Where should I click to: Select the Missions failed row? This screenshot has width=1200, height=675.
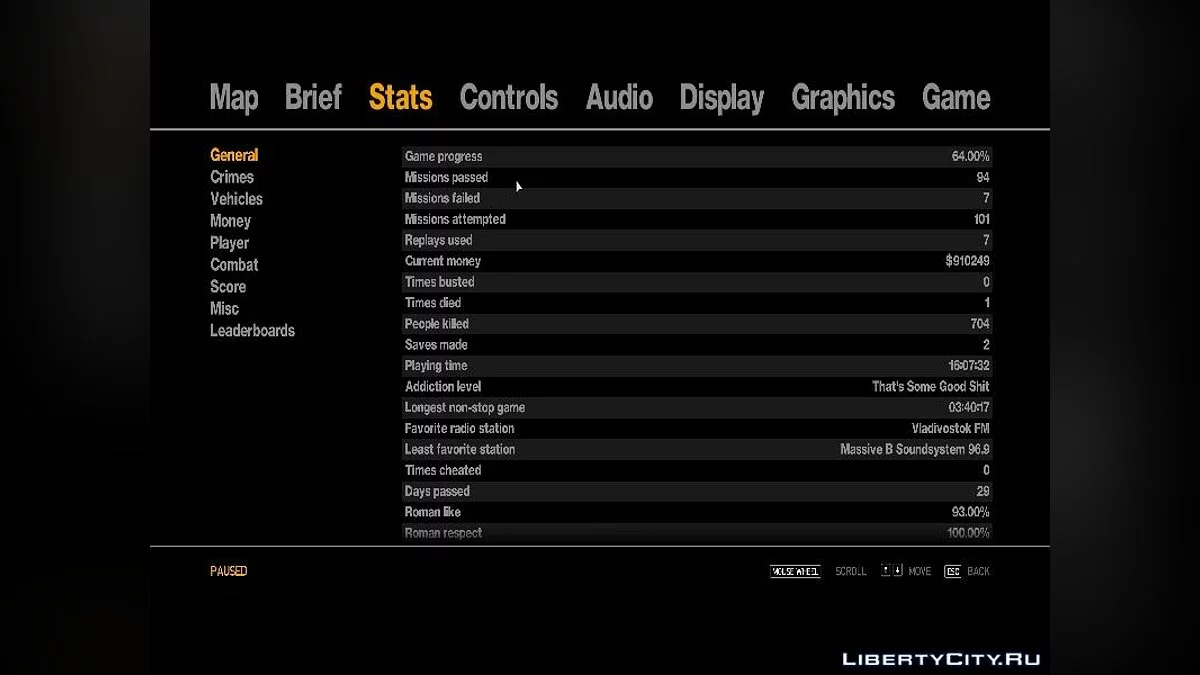(697, 198)
